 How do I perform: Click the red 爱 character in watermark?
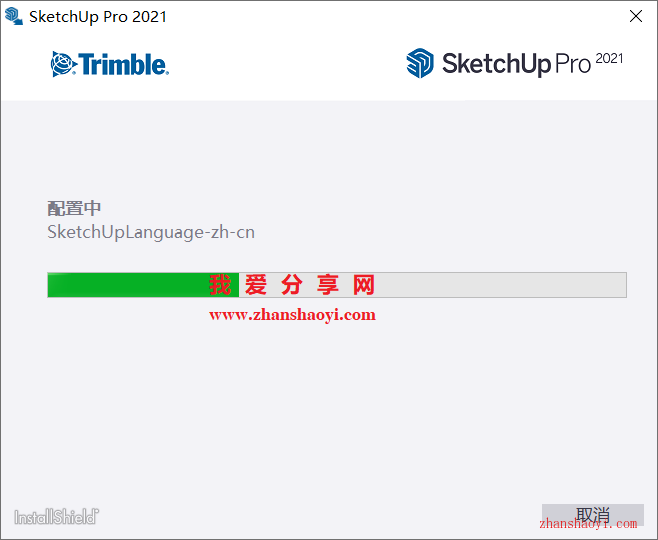(x=256, y=285)
